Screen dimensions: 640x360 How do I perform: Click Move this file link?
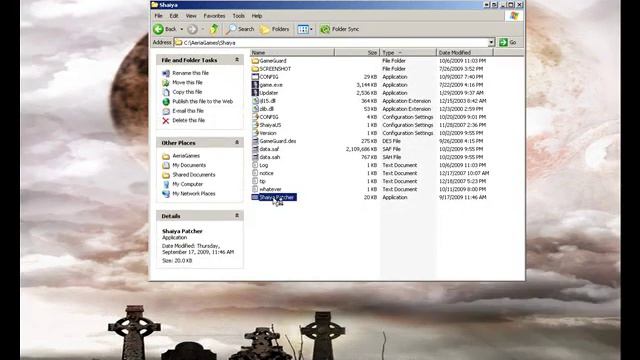(187, 82)
